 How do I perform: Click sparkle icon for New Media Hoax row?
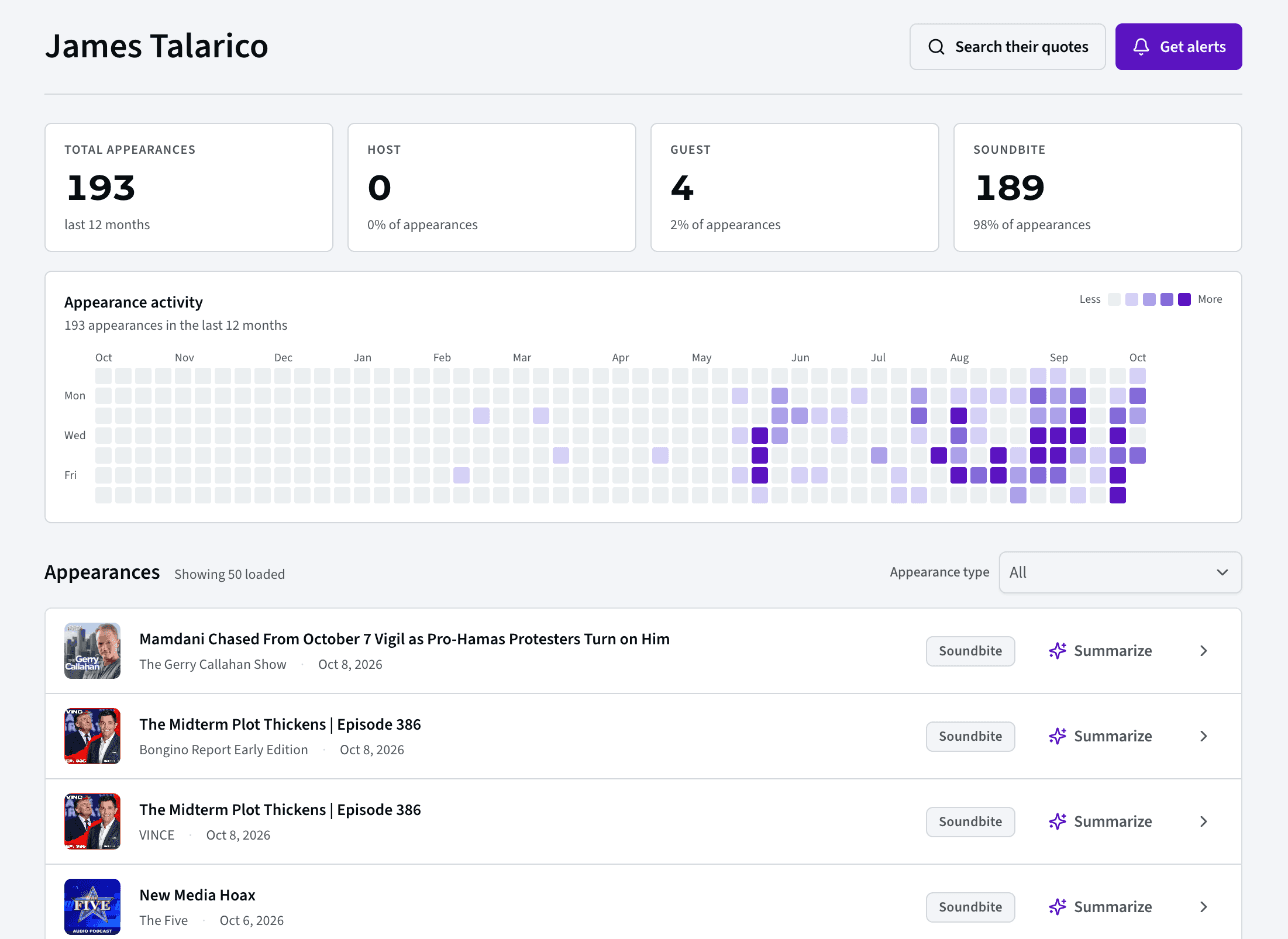pyautogui.click(x=1058, y=907)
